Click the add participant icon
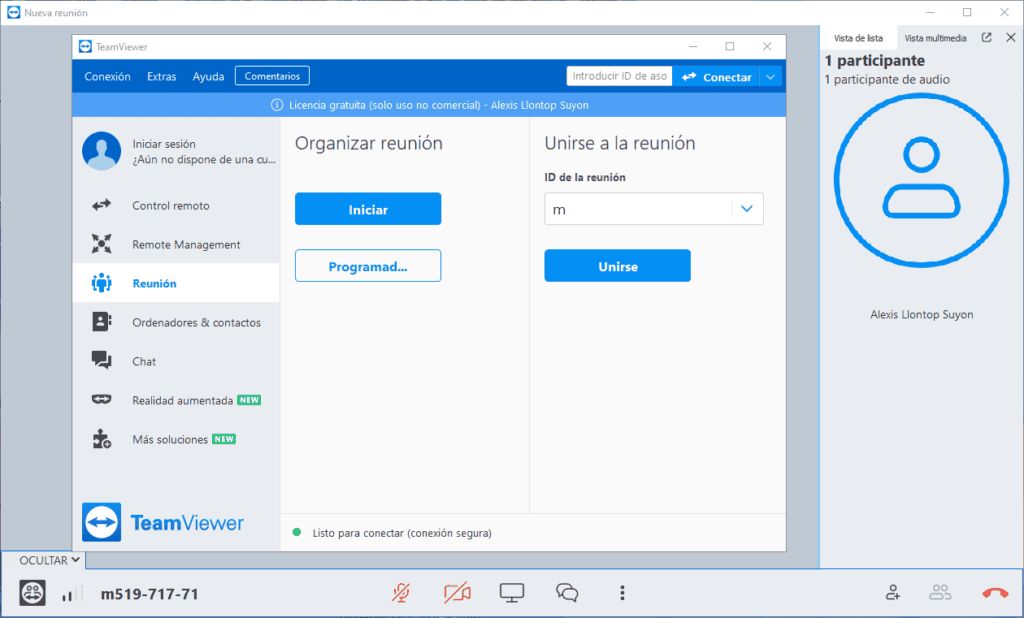The height and width of the screenshot is (618, 1024). pyautogui.click(x=893, y=593)
